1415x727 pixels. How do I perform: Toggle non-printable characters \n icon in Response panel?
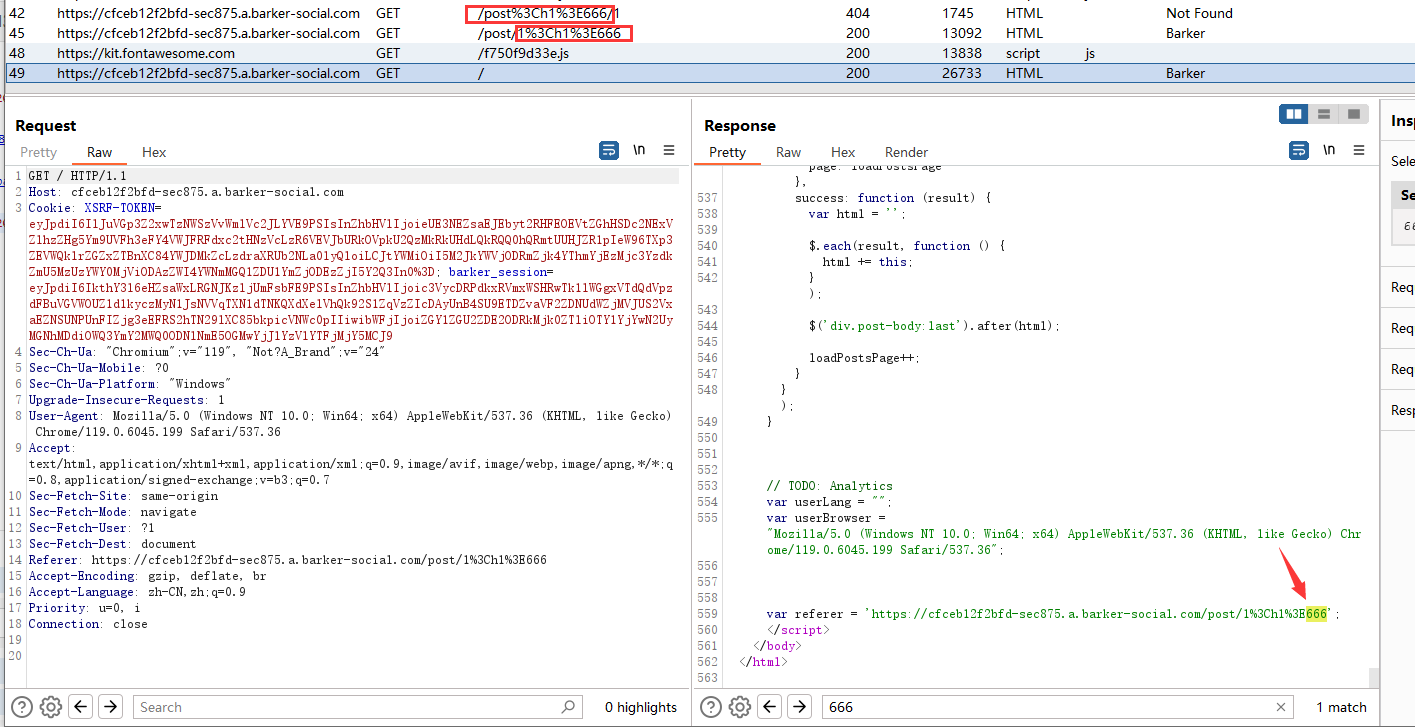[1329, 150]
